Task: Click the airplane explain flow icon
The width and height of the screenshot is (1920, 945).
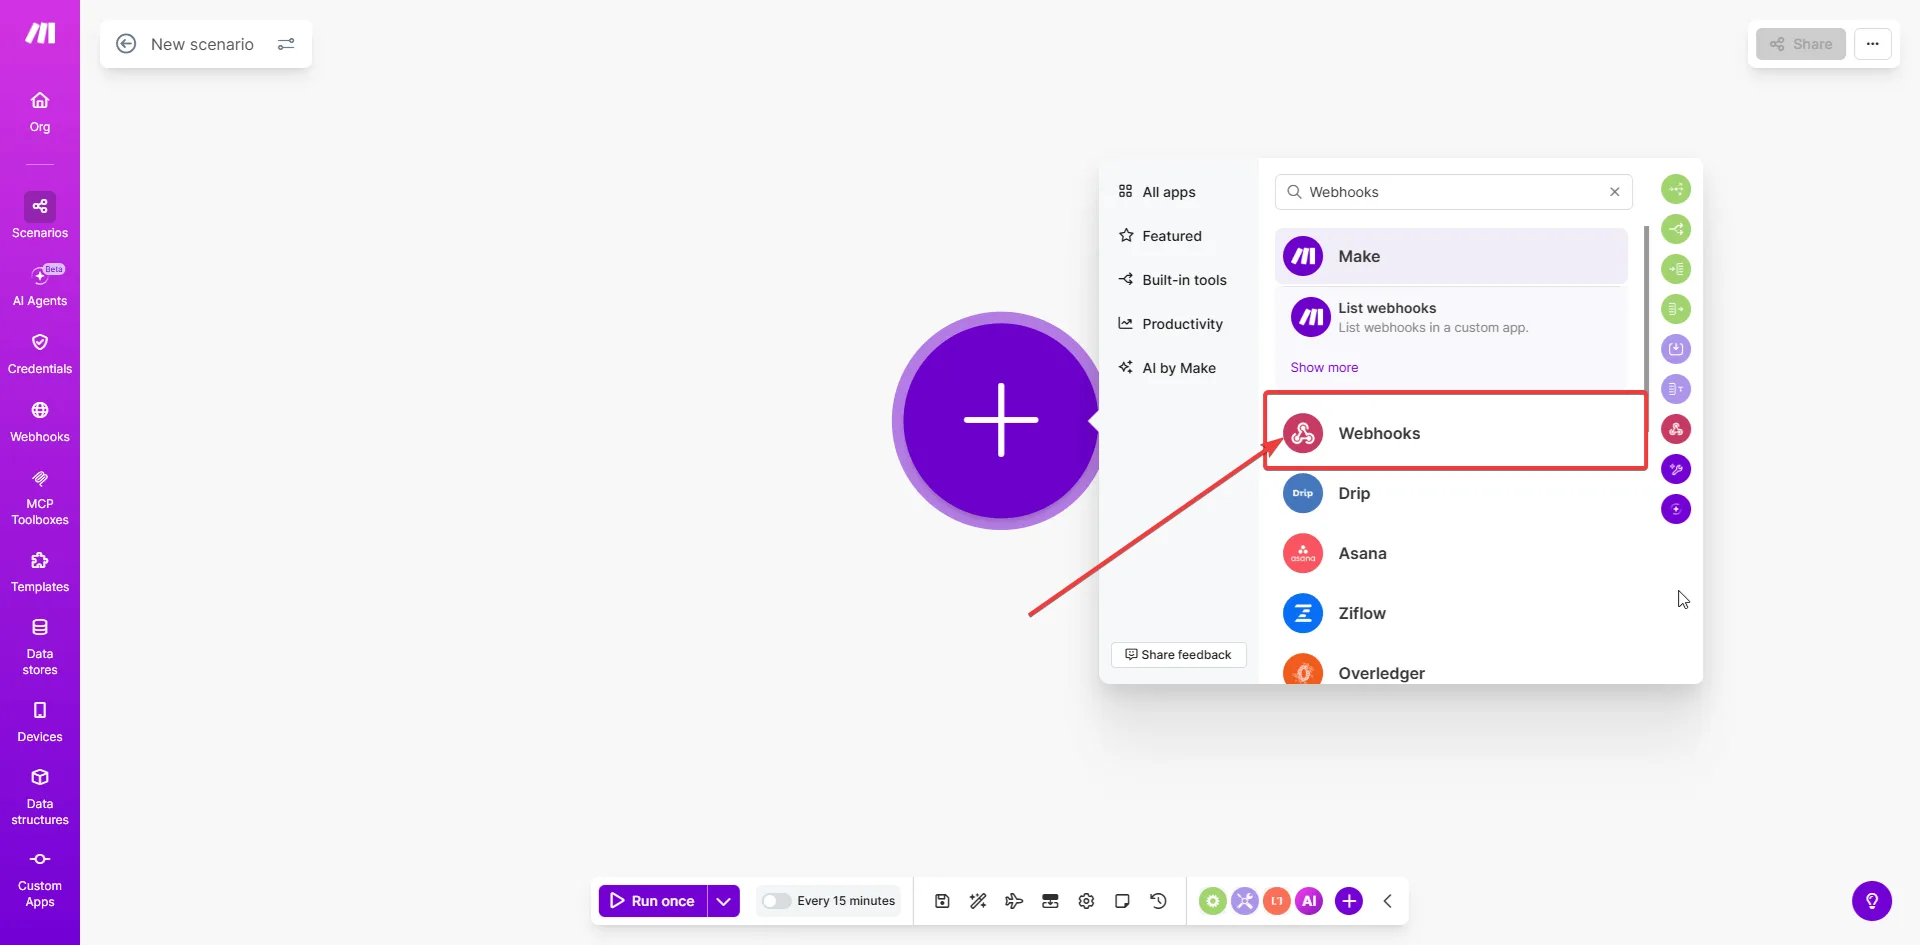Action: pos(1014,901)
